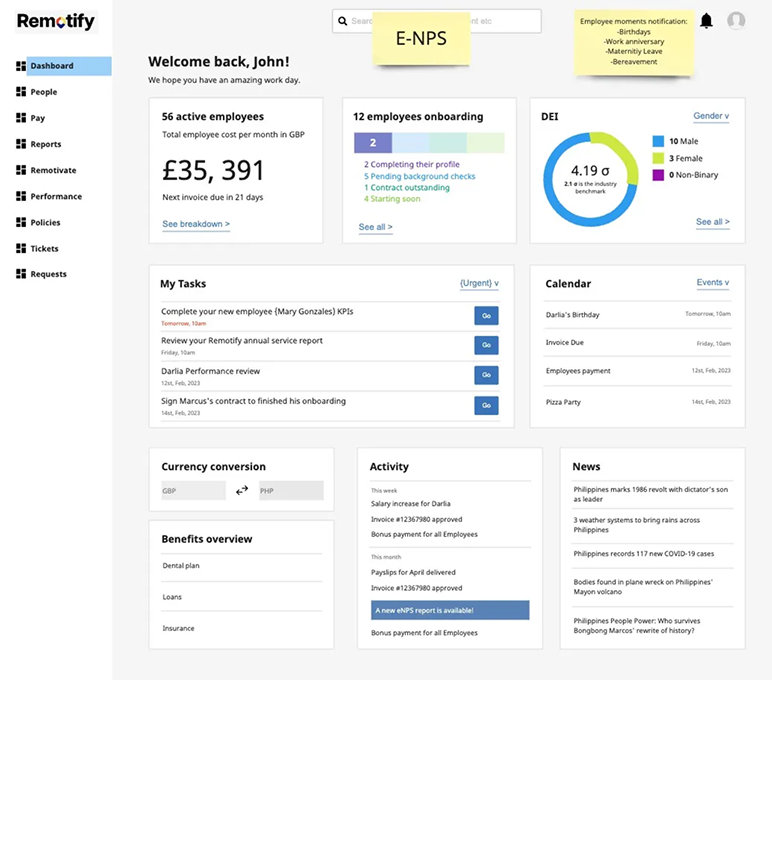Open Invoice Due calendar entry
The width and height of the screenshot is (772, 845).
[638, 343]
